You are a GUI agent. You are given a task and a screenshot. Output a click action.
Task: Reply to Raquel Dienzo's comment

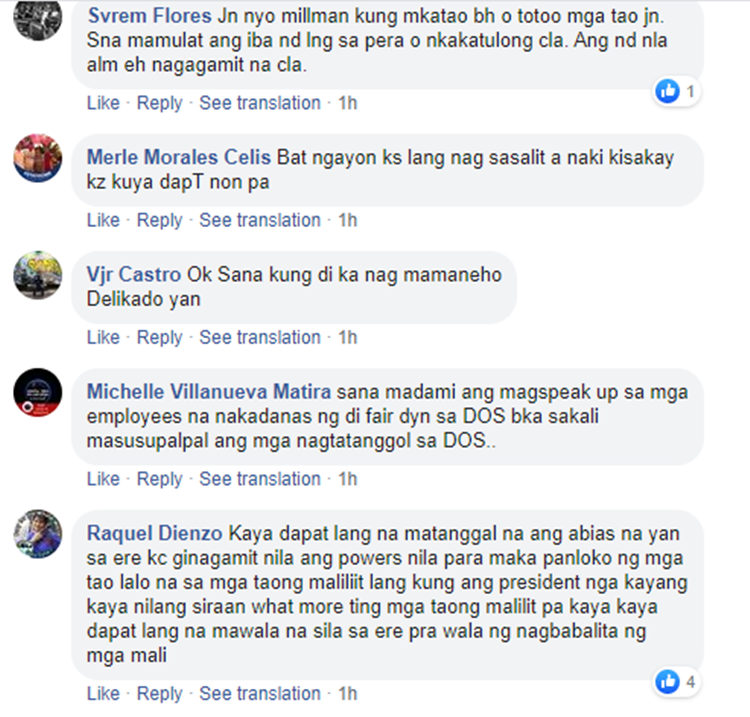point(159,694)
